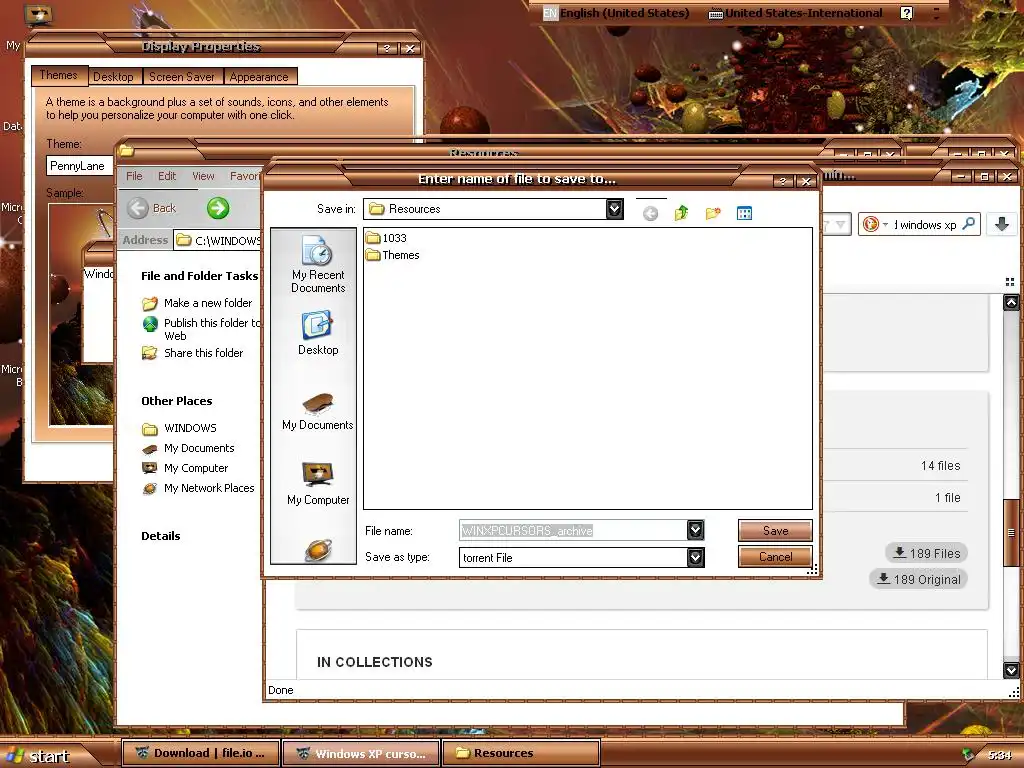The image size is (1024, 768).
Task: Open the View menu in Explorer
Action: [203, 176]
